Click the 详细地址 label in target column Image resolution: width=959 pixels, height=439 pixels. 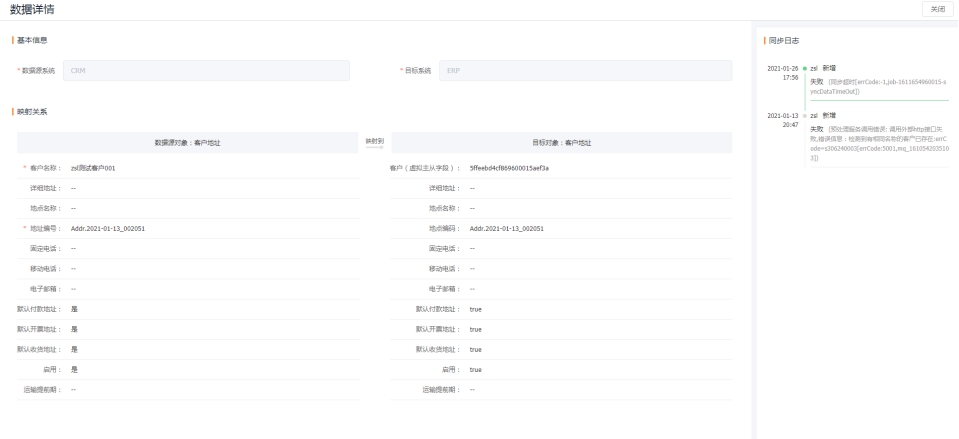[445, 188]
